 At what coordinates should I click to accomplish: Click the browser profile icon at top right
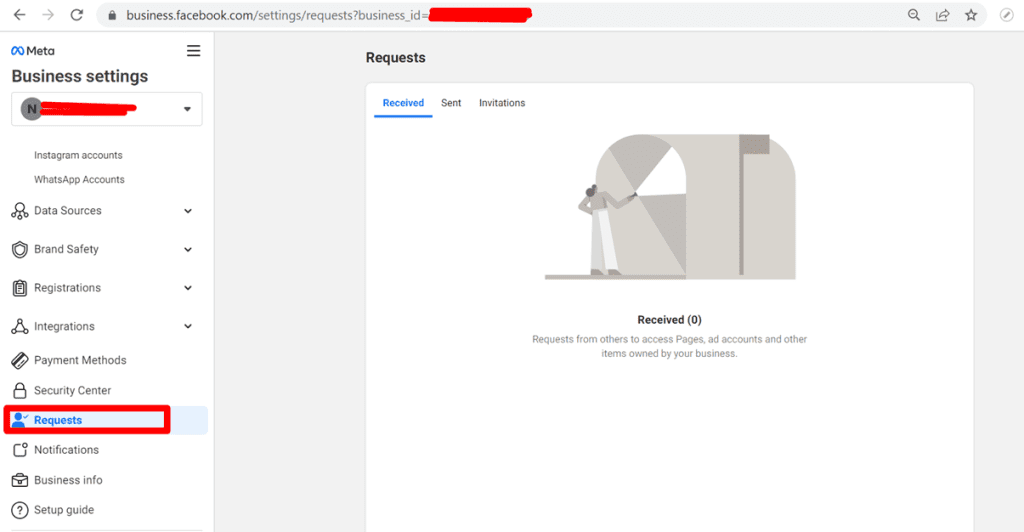click(1006, 15)
